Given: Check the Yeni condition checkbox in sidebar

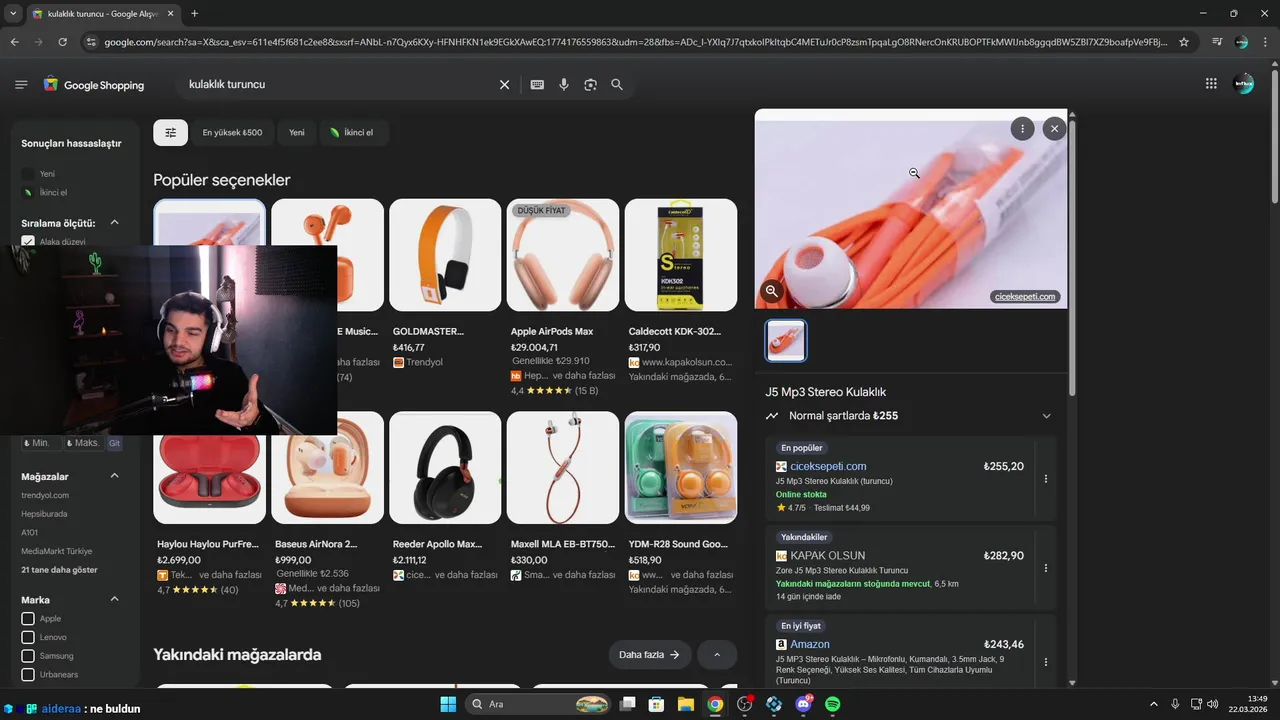Looking at the screenshot, I should (28, 174).
